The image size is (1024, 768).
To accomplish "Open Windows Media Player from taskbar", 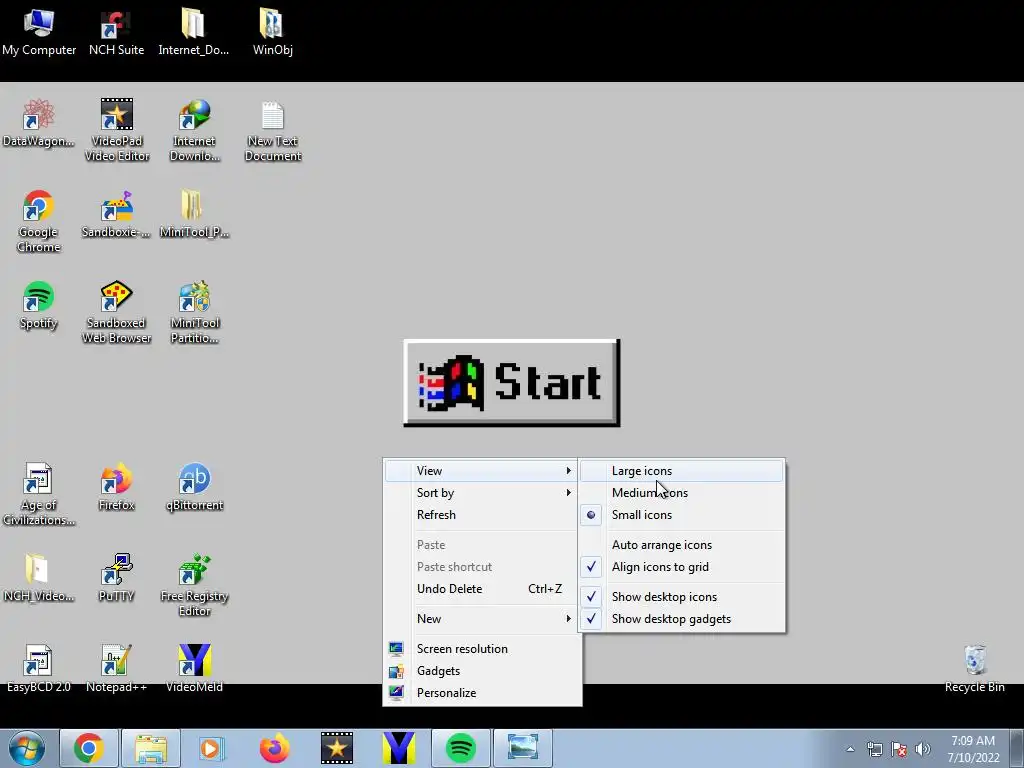I will (212, 748).
